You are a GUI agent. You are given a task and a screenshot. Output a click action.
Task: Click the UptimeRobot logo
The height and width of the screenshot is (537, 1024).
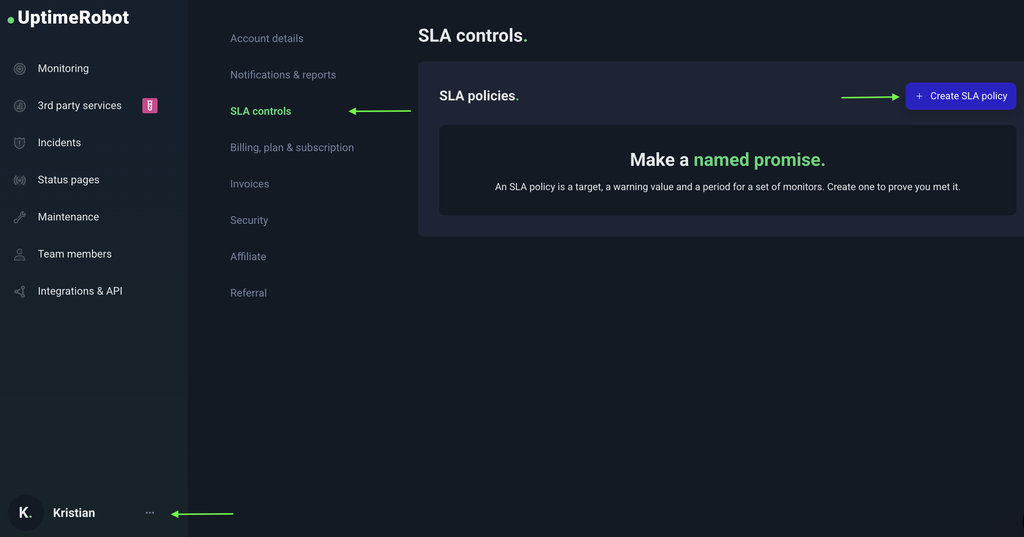[x=68, y=18]
